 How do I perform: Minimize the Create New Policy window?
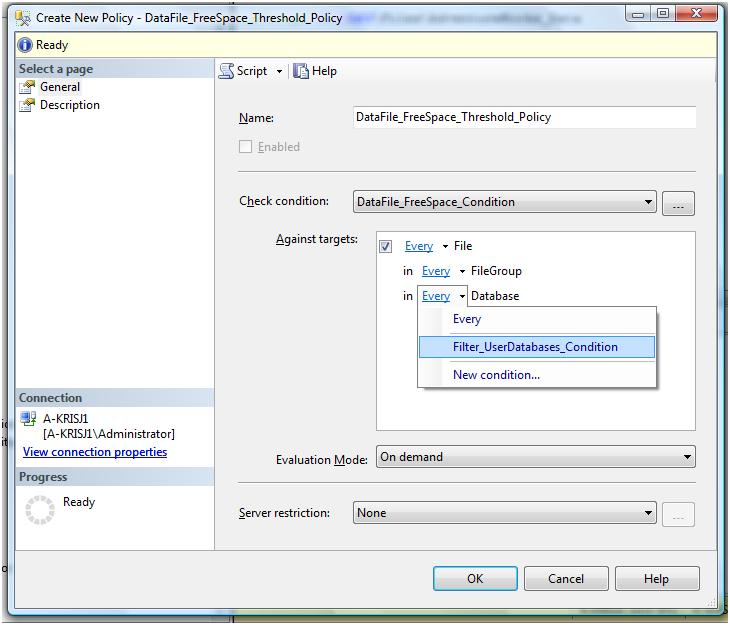tap(638, 14)
